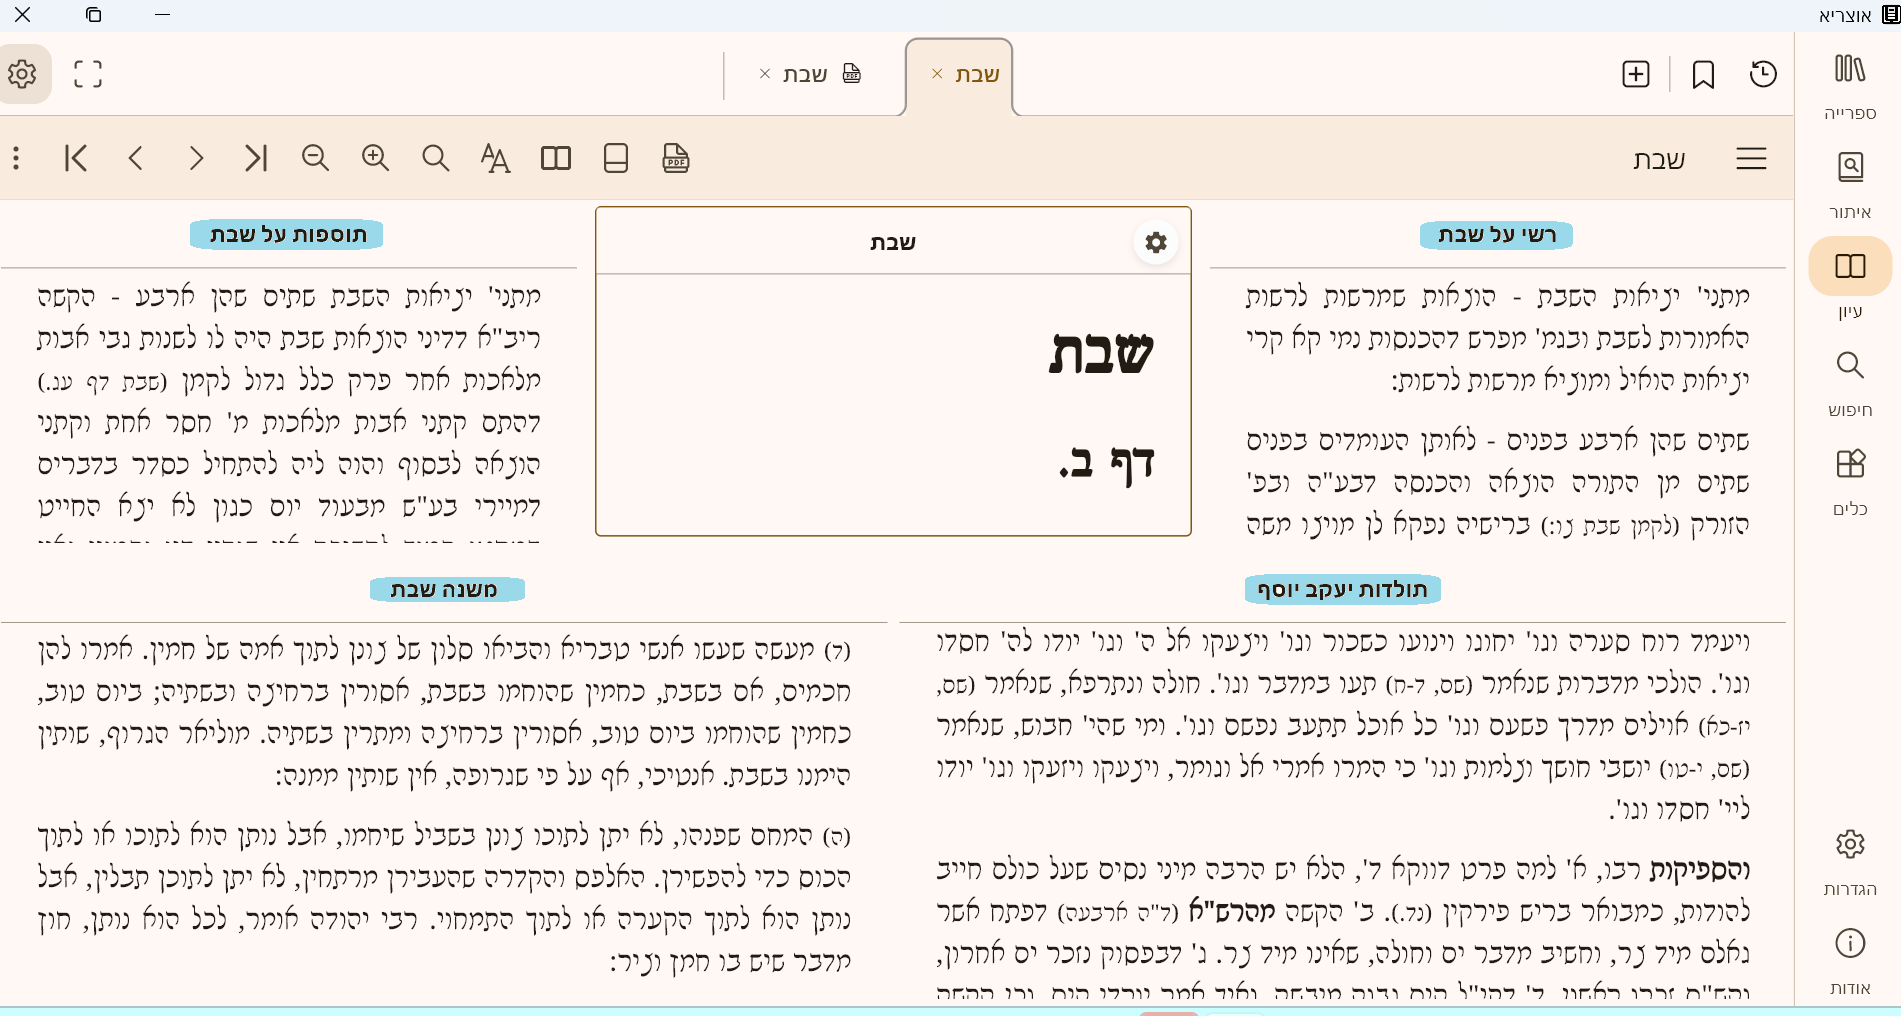The width and height of the screenshot is (1901, 1016).
Task: Switch to split-column view layout
Action: (555, 158)
